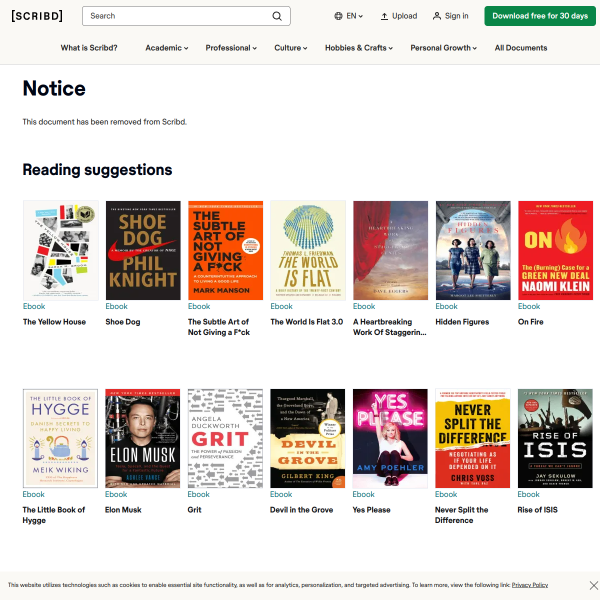Click Download free for 30 days
Image resolution: width=600 pixels, height=600 pixels.
(x=540, y=16)
